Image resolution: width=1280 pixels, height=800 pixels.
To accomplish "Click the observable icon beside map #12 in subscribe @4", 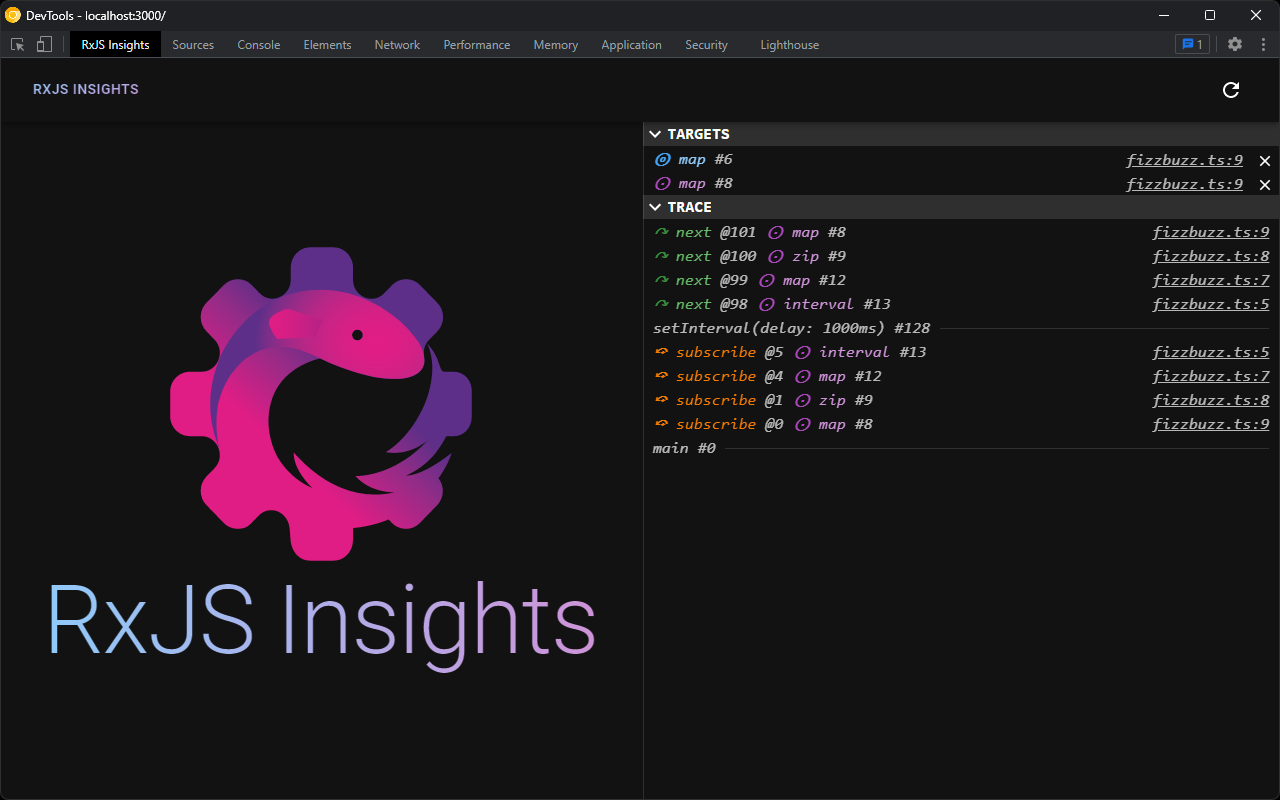I will tap(803, 377).
